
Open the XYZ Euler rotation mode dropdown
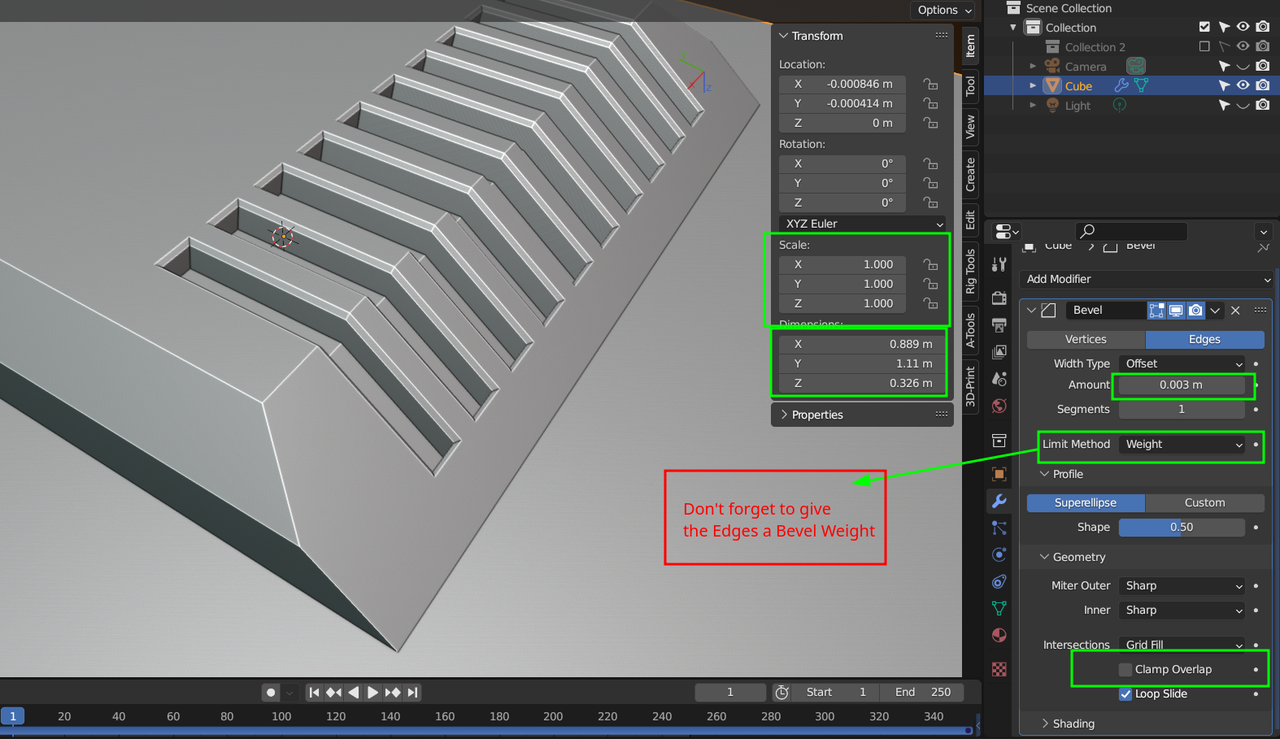point(862,224)
